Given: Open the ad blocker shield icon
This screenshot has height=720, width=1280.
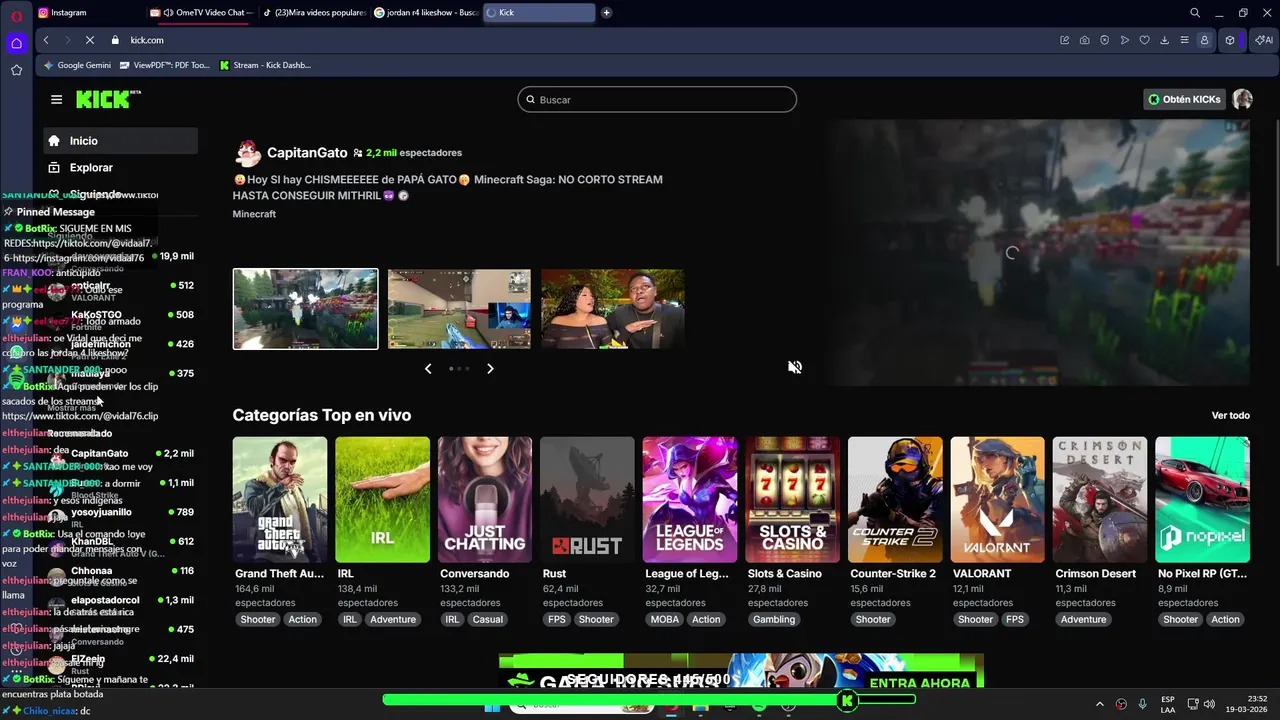Looking at the screenshot, I should 1105,40.
